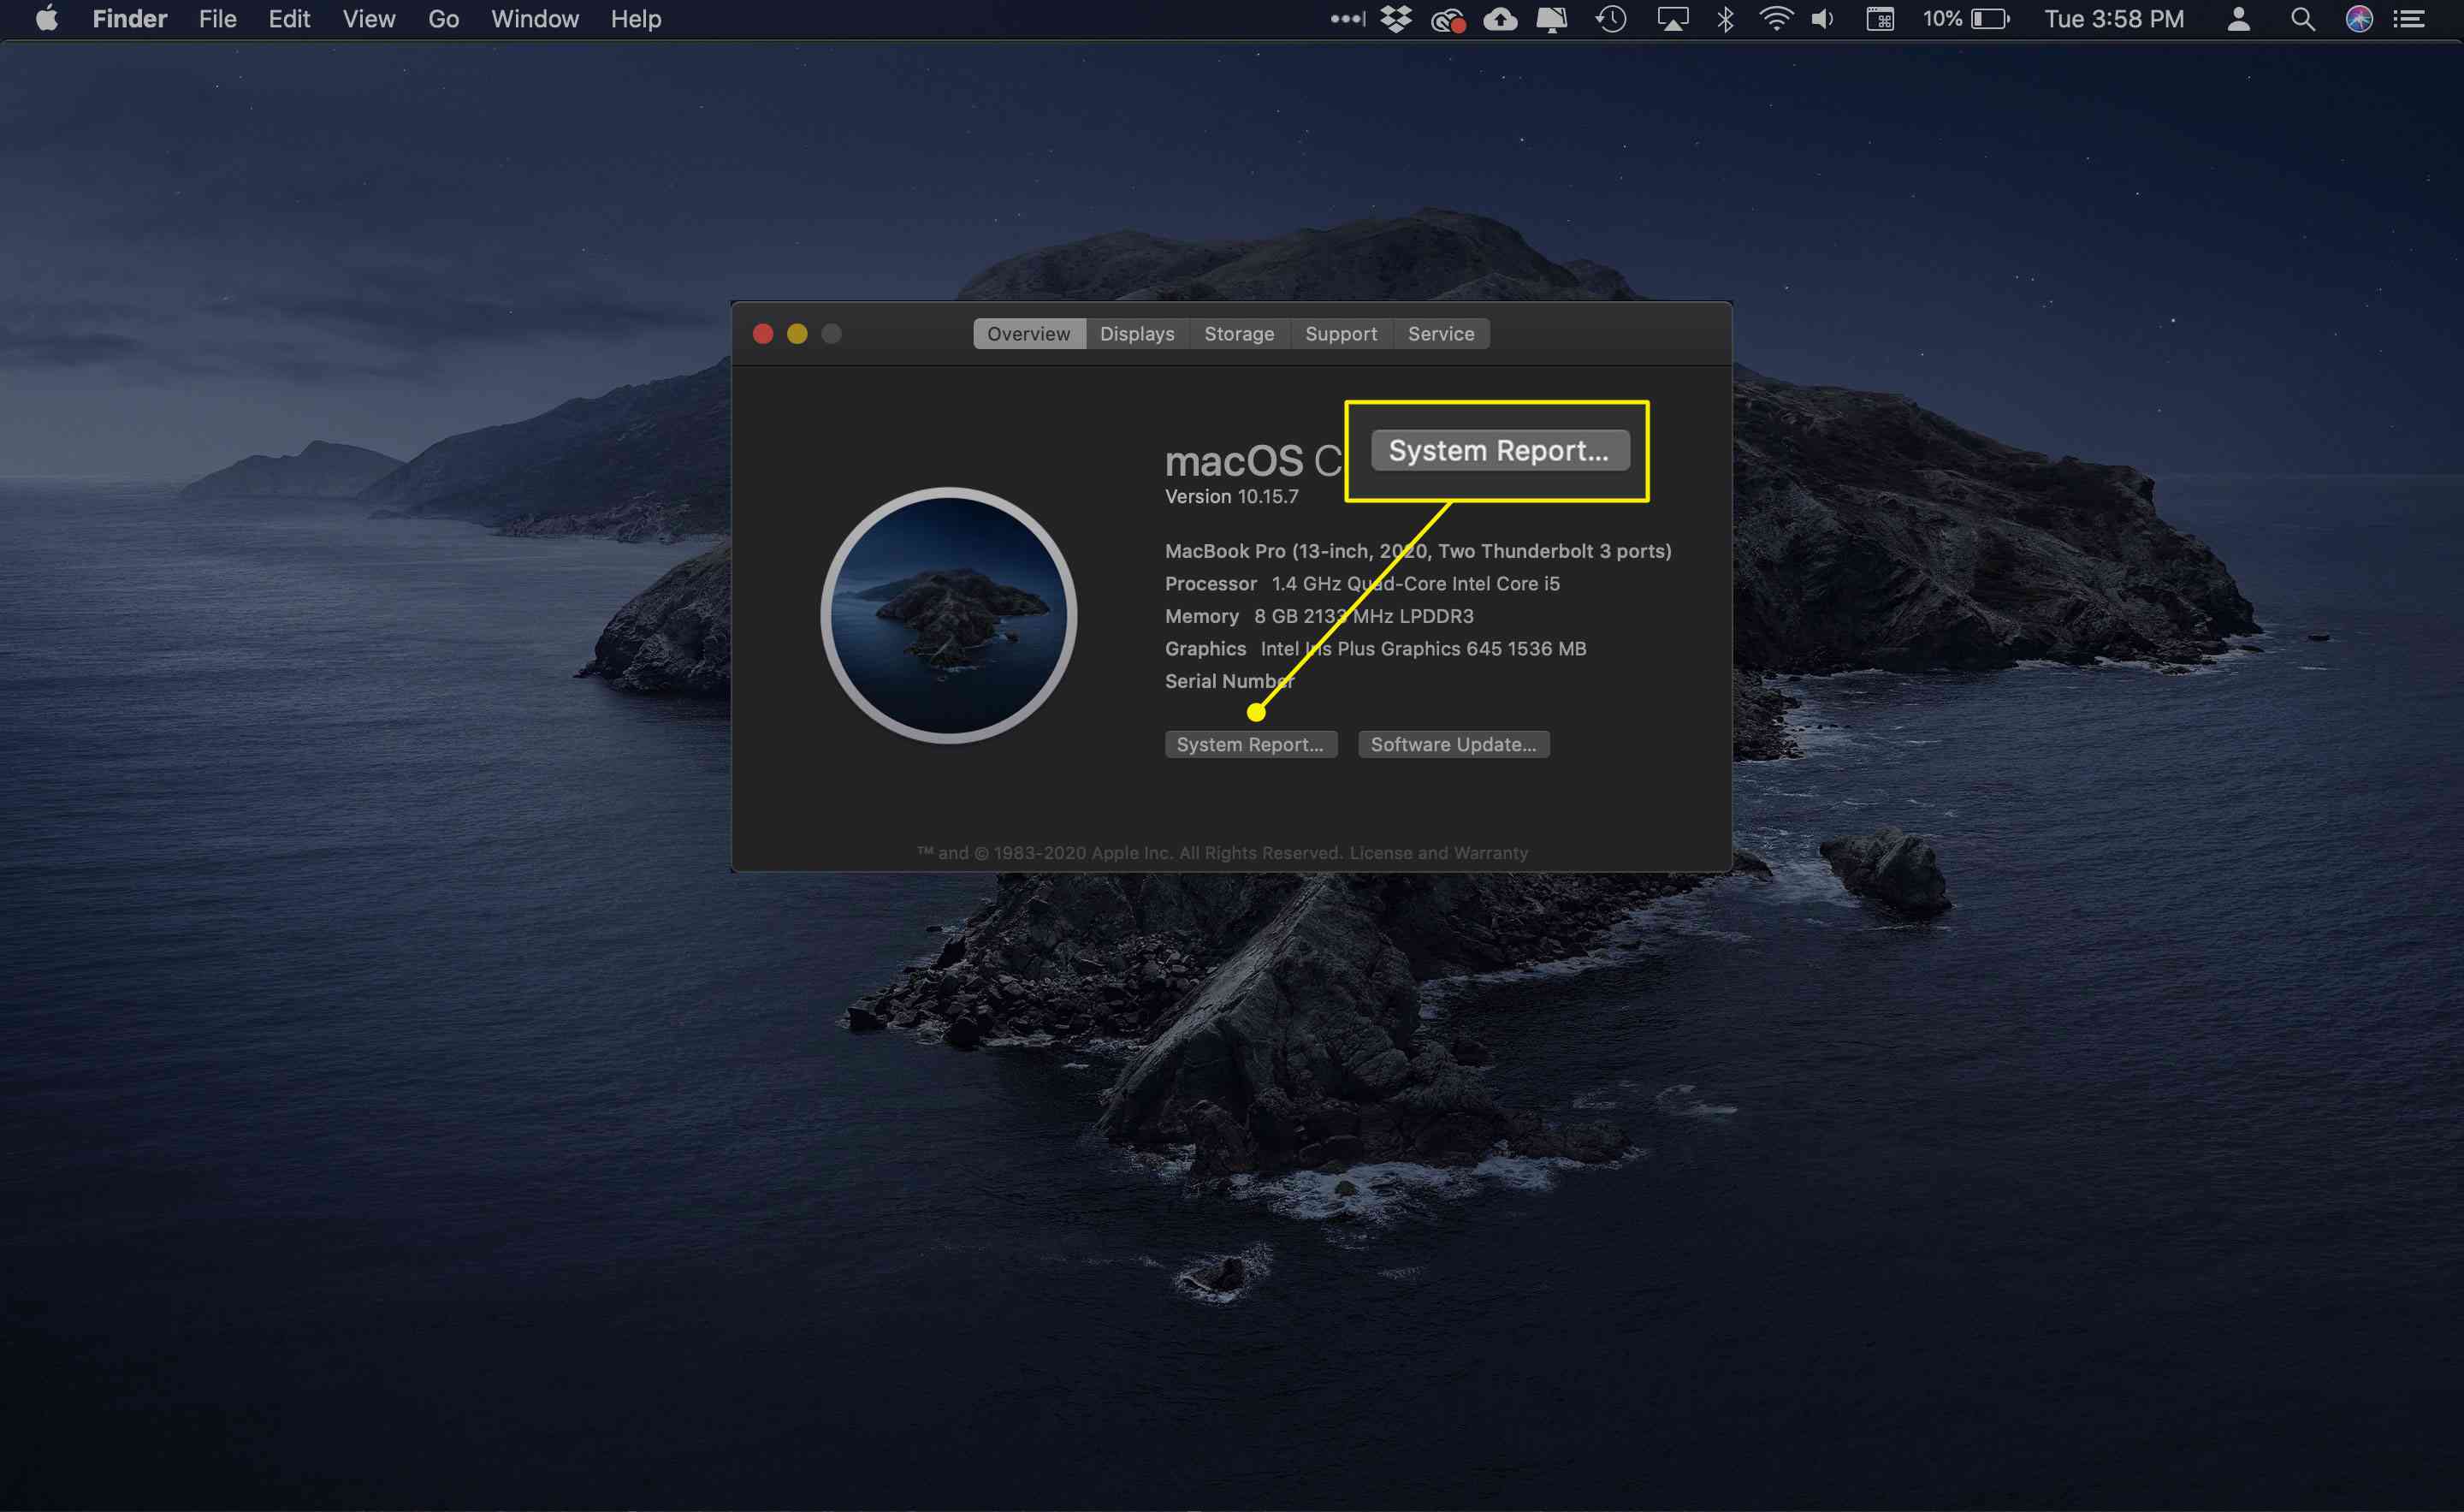Viewport: 2464px width, 1512px height.
Task: Switch to the Storage tab
Action: (1235, 333)
